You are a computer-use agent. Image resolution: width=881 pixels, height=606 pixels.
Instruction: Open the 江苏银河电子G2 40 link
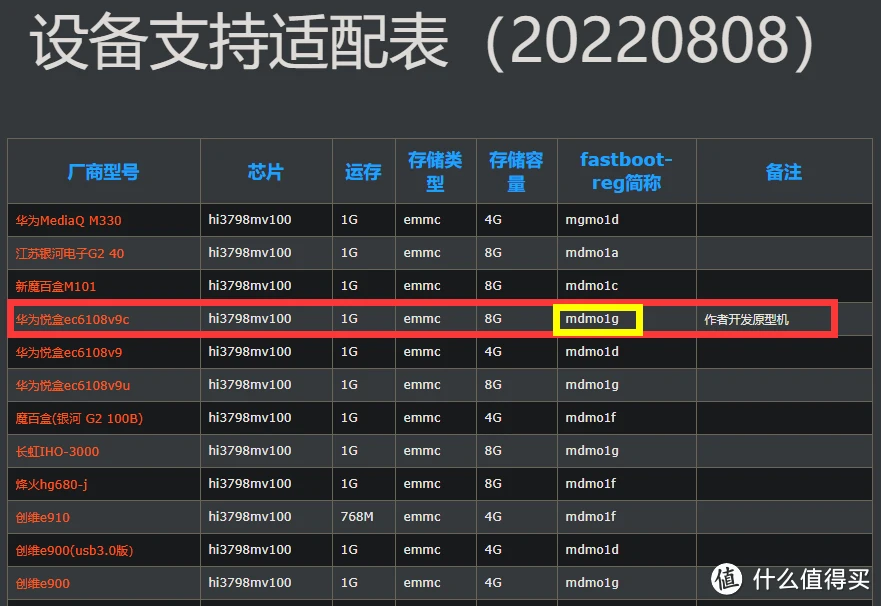coord(70,254)
